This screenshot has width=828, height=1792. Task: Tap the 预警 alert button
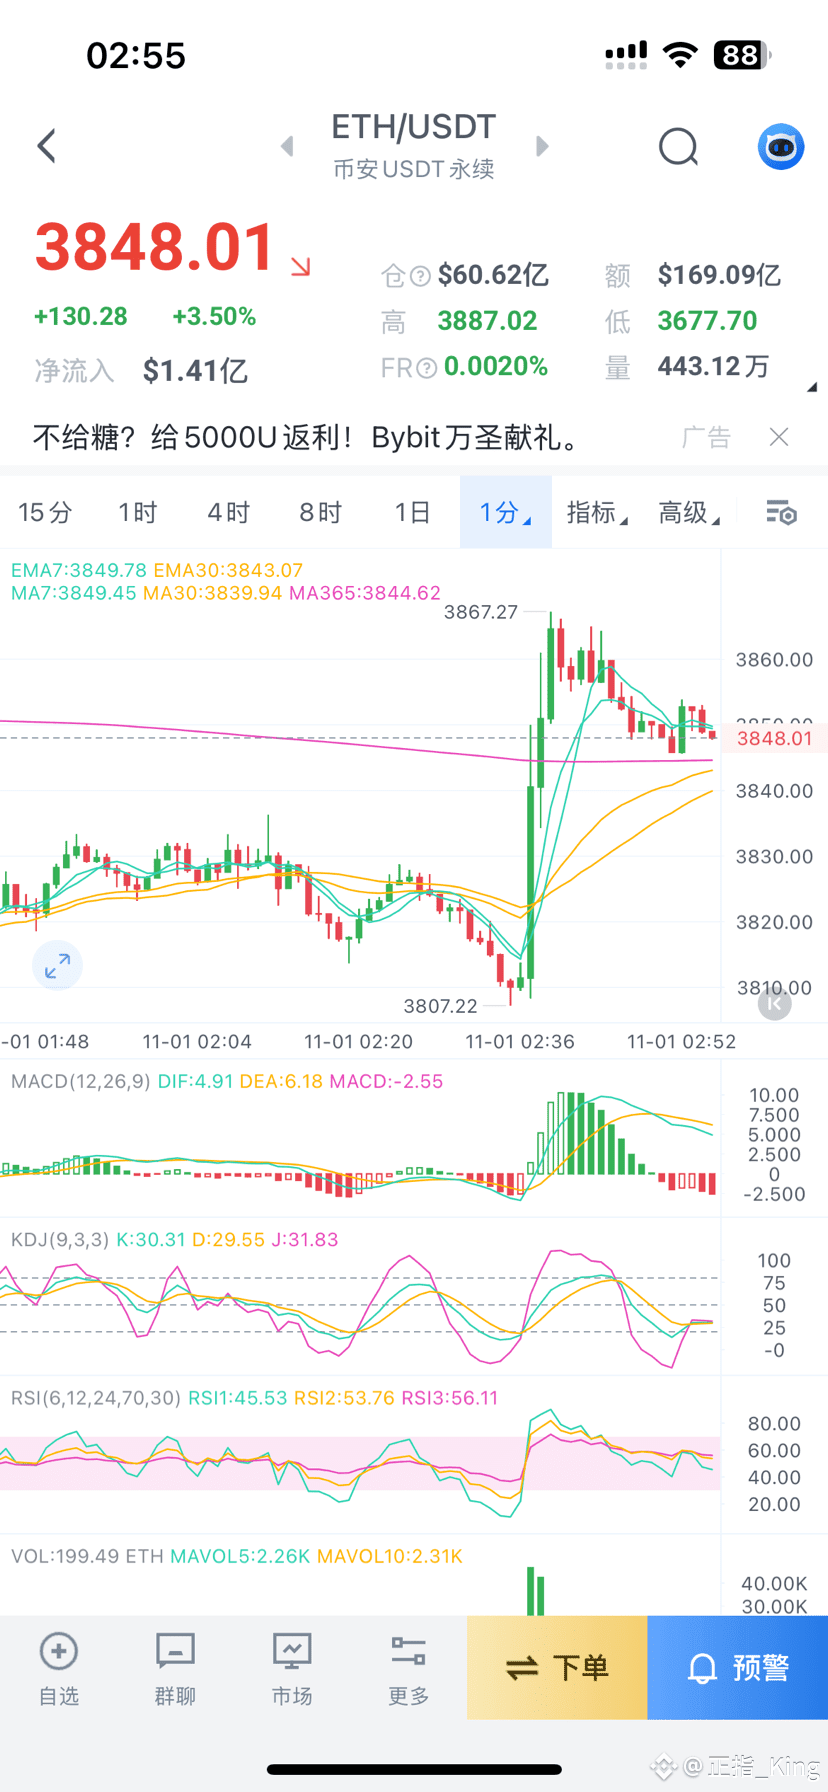(x=738, y=1667)
